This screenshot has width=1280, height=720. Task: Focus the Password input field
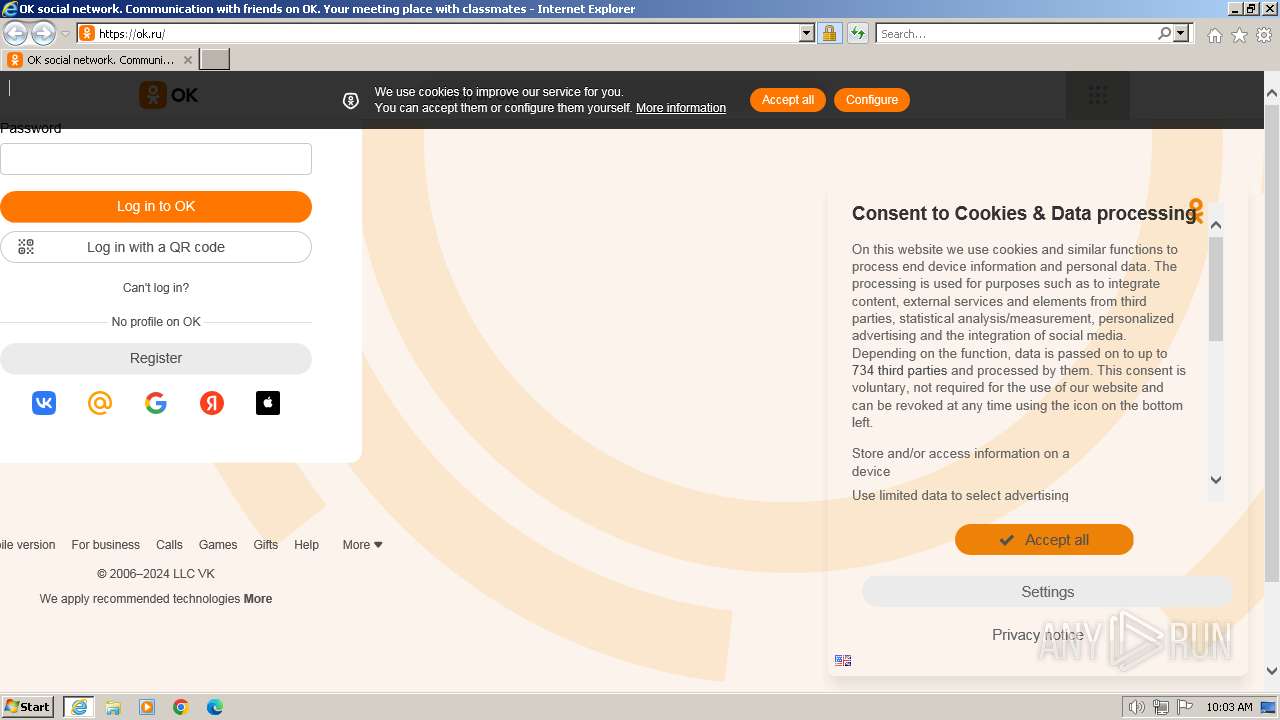pyautogui.click(x=156, y=159)
